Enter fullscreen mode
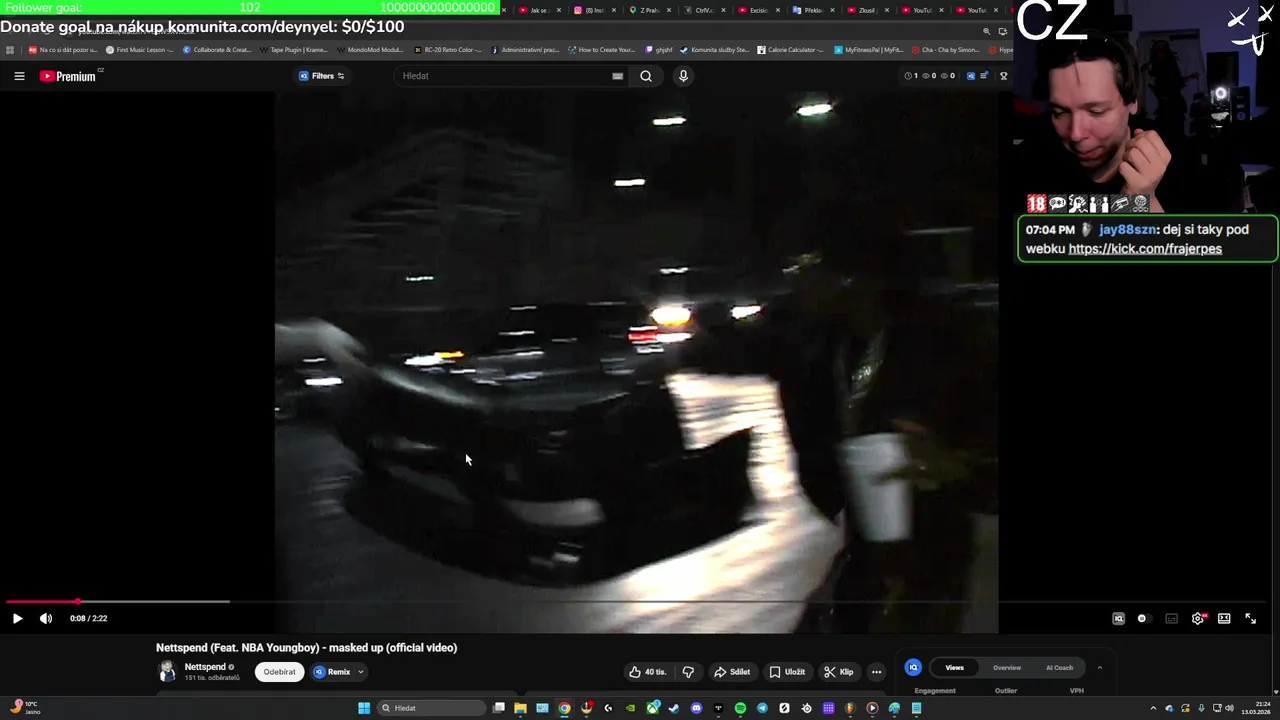This screenshot has height=720, width=1280. tap(1250, 618)
